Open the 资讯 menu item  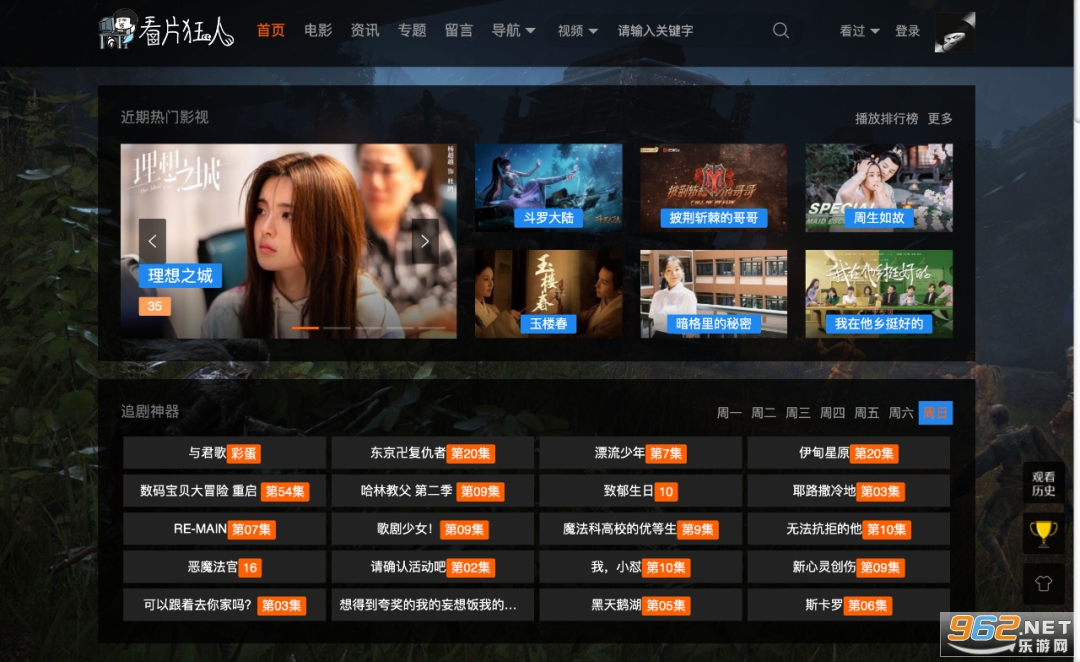pyautogui.click(x=364, y=30)
